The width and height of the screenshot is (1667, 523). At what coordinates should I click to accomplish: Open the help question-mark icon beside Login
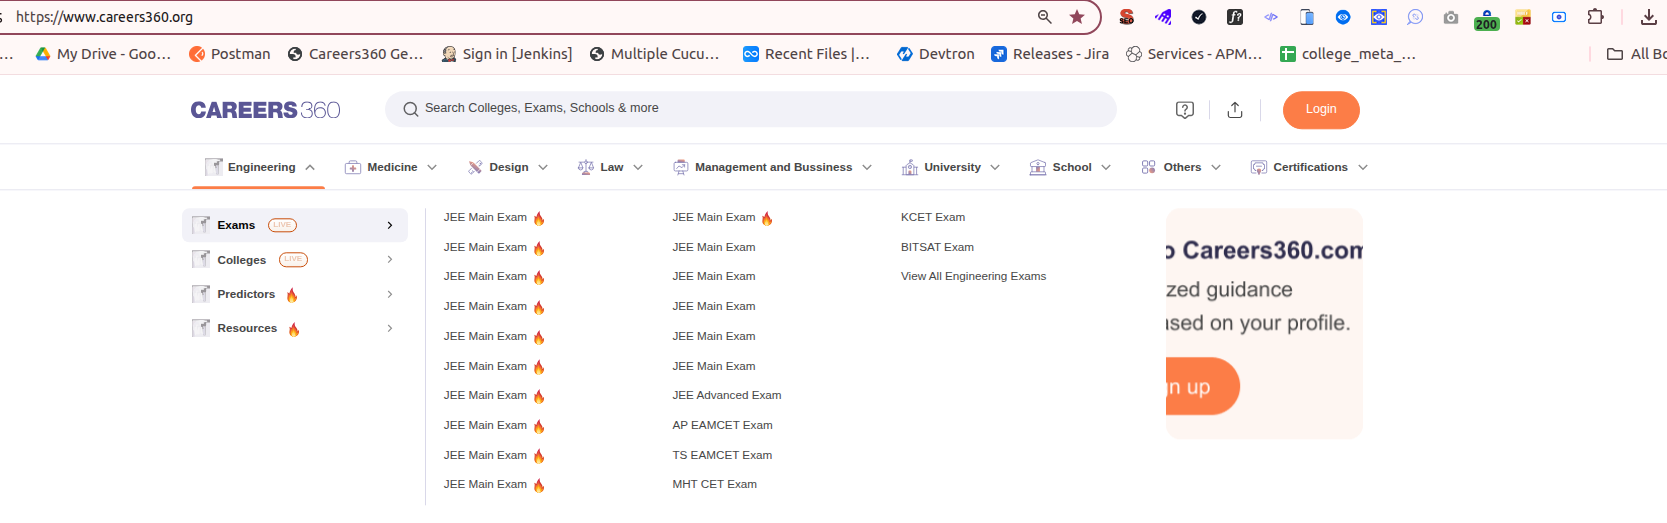1185,110
